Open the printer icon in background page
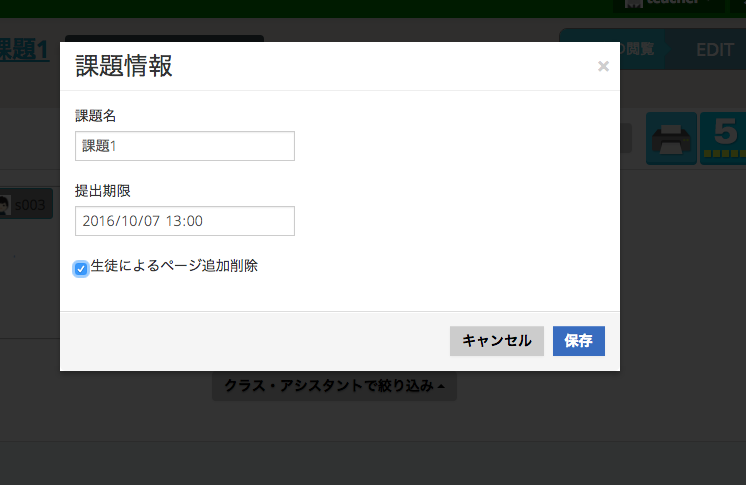 point(671,139)
